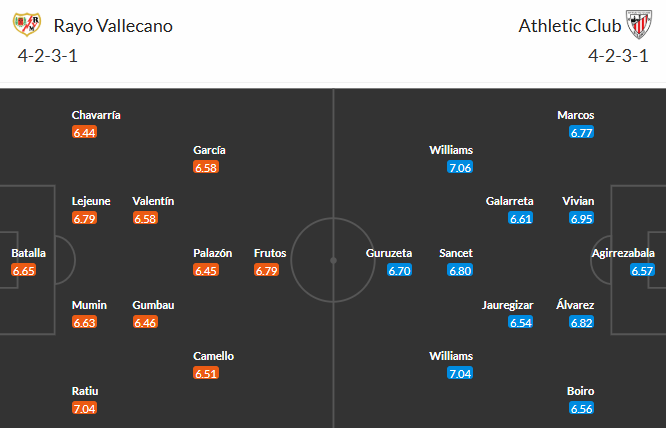Click Gumbau's 6.46 rating badge
Viewport: 666px width, 428px height.
(146, 322)
